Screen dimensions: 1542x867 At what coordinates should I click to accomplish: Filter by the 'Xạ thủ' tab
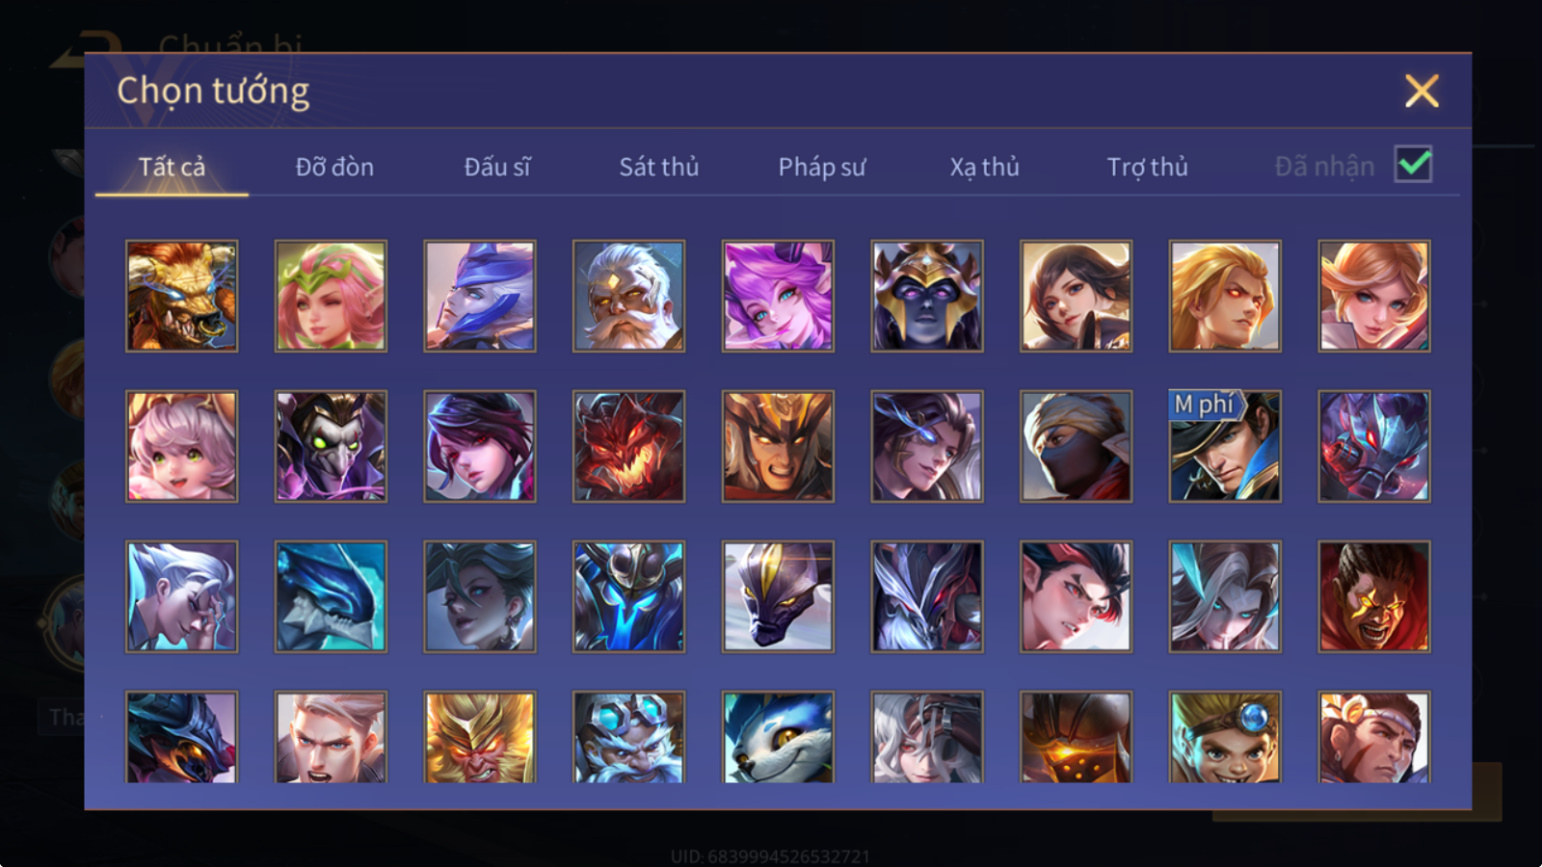pyautogui.click(x=984, y=167)
